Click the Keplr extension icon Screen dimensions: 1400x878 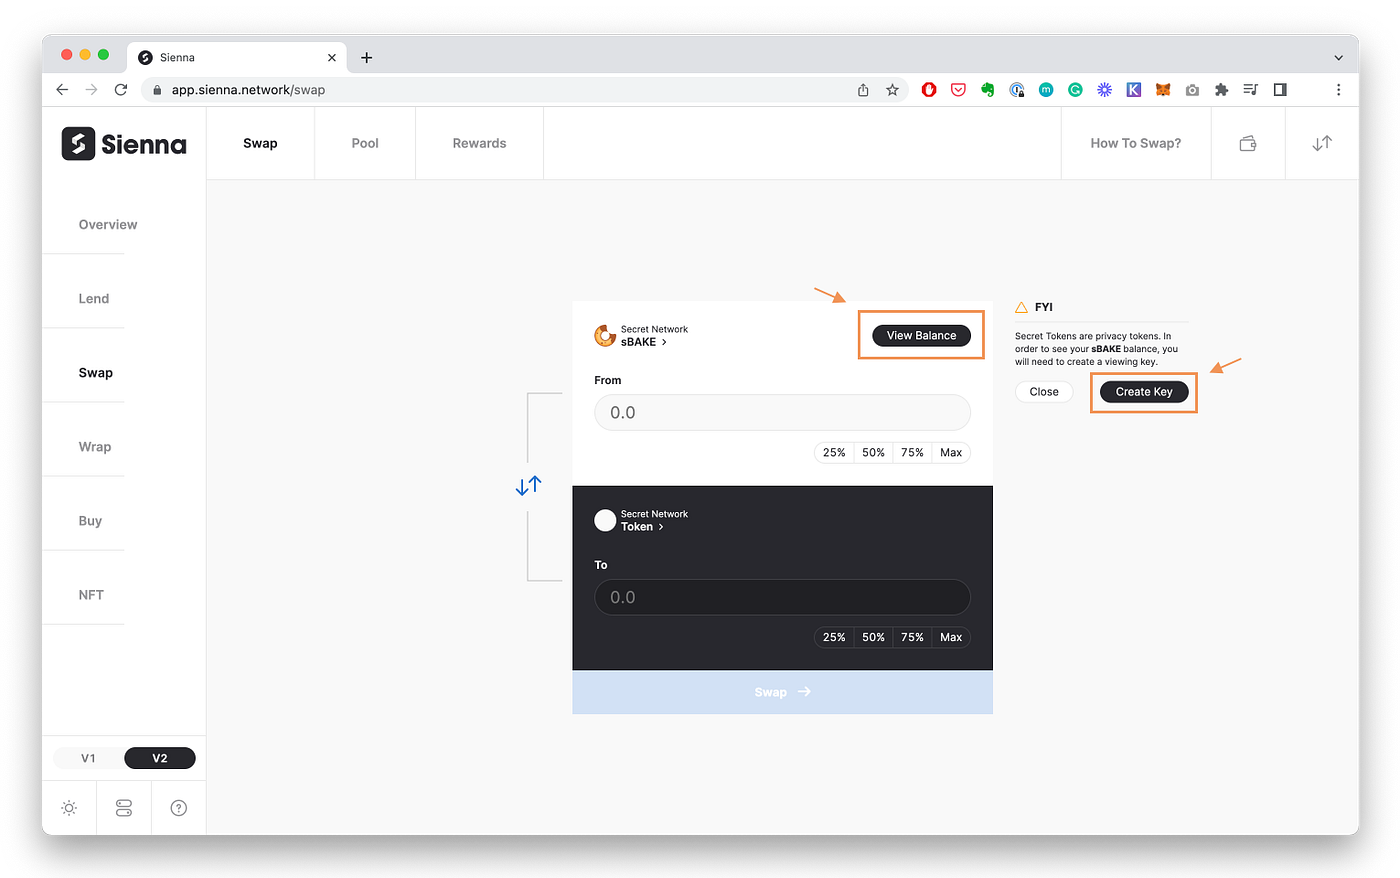pyautogui.click(x=1133, y=89)
